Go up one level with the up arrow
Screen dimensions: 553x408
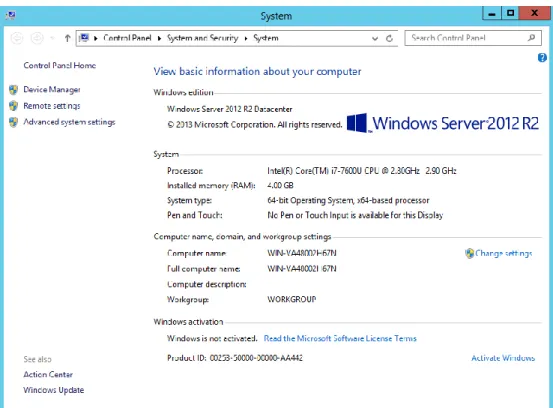click(x=67, y=38)
